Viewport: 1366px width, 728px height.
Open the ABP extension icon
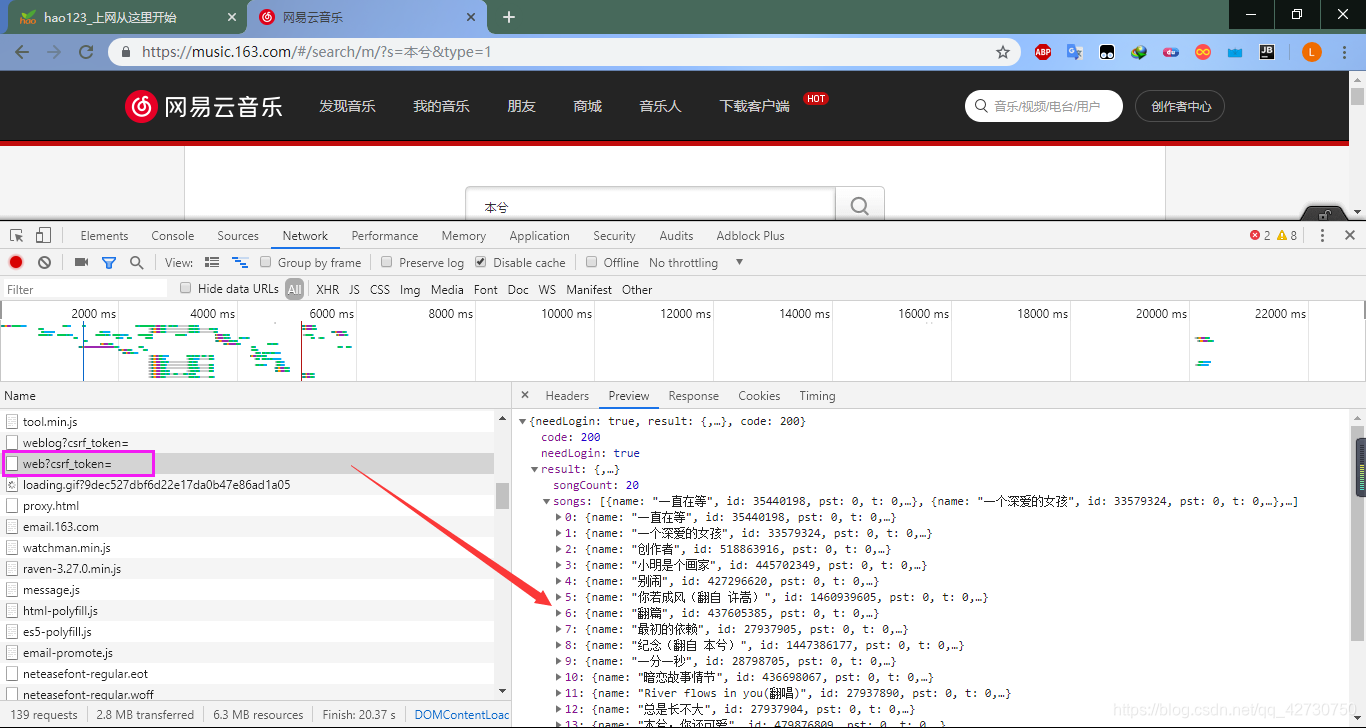pyautogui.click(x=1043, y=52)
